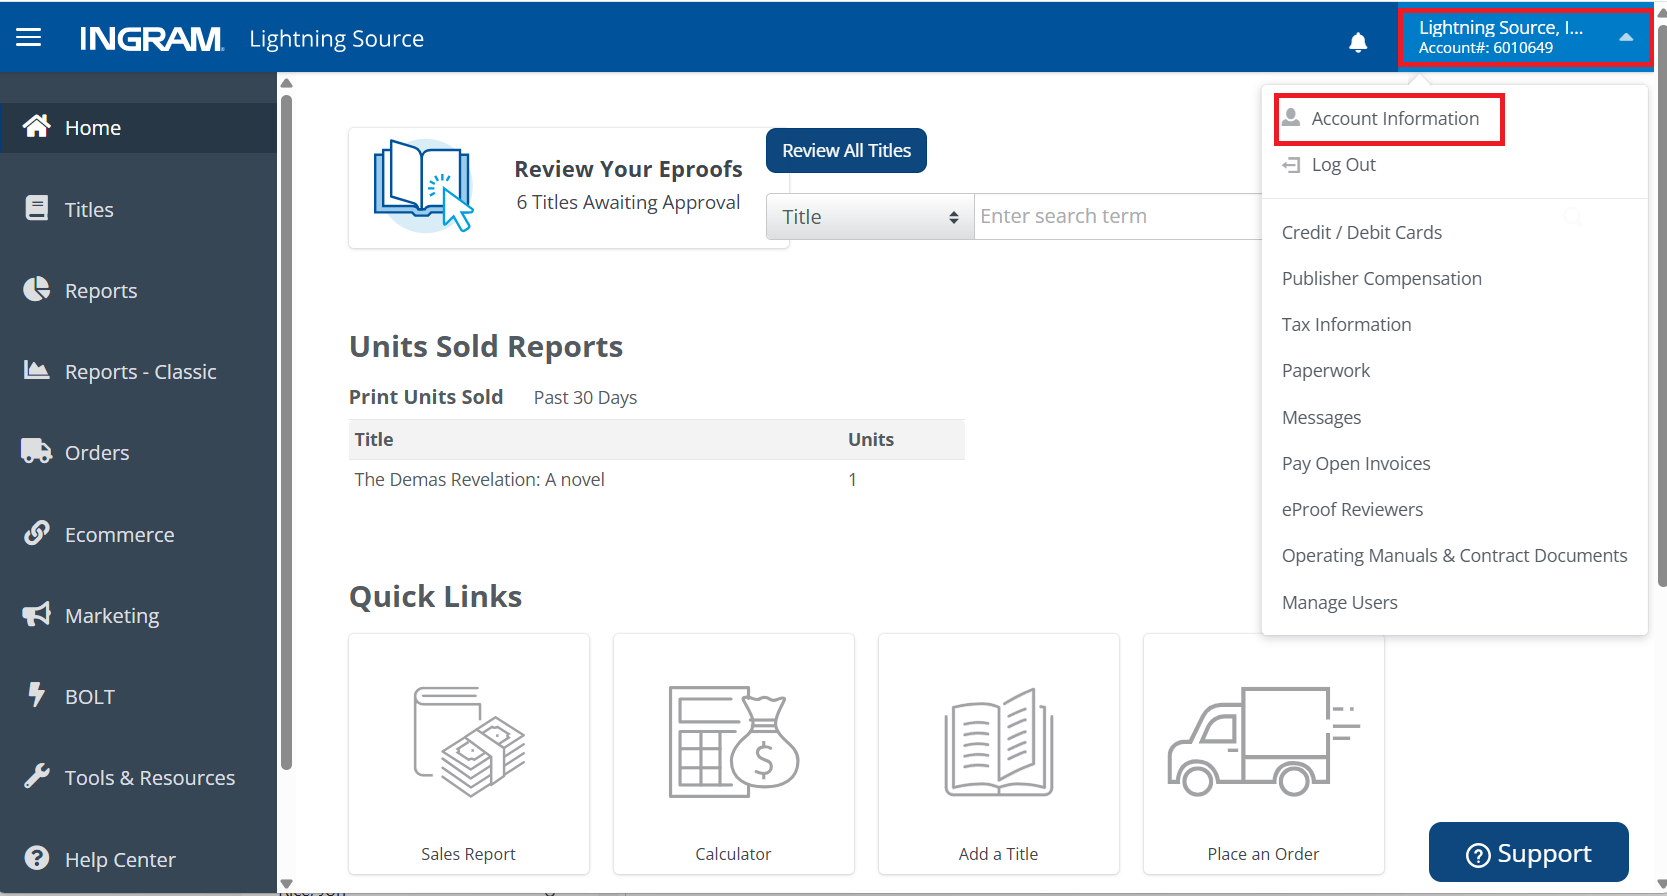The height and width of the screenshot is (896, 1667).
Task: Open Operating Manuals & Contract Documents
Action: 1455,555
